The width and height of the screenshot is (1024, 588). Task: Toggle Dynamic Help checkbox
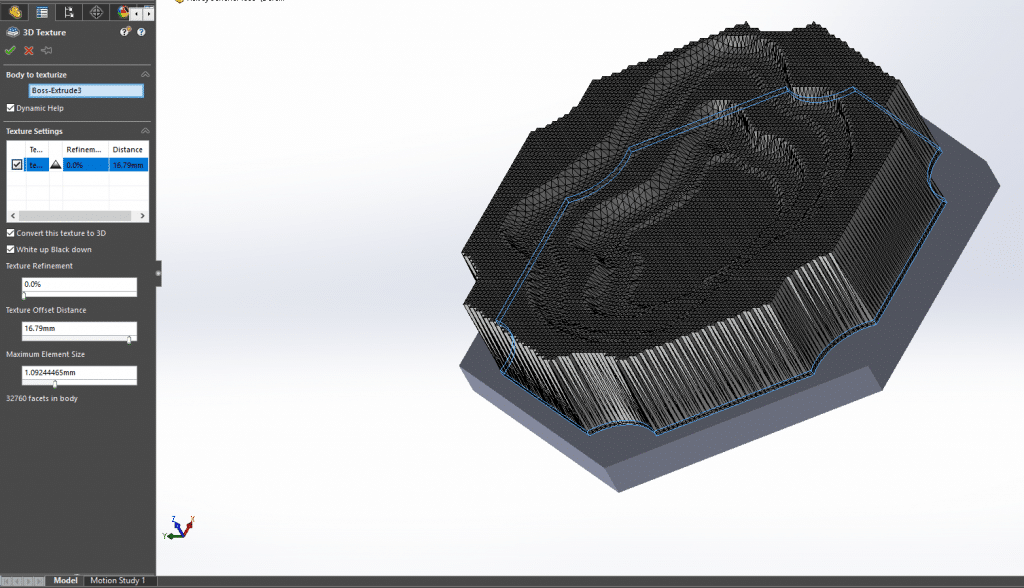[10, 108]
